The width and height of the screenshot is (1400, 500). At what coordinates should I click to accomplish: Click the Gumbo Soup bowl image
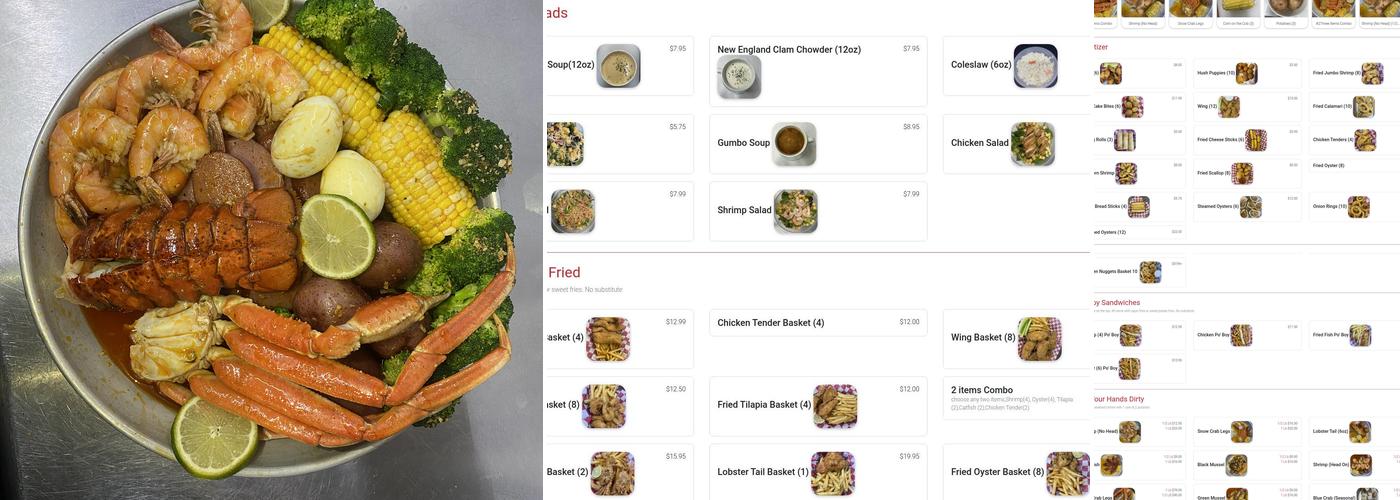[794, 144]
